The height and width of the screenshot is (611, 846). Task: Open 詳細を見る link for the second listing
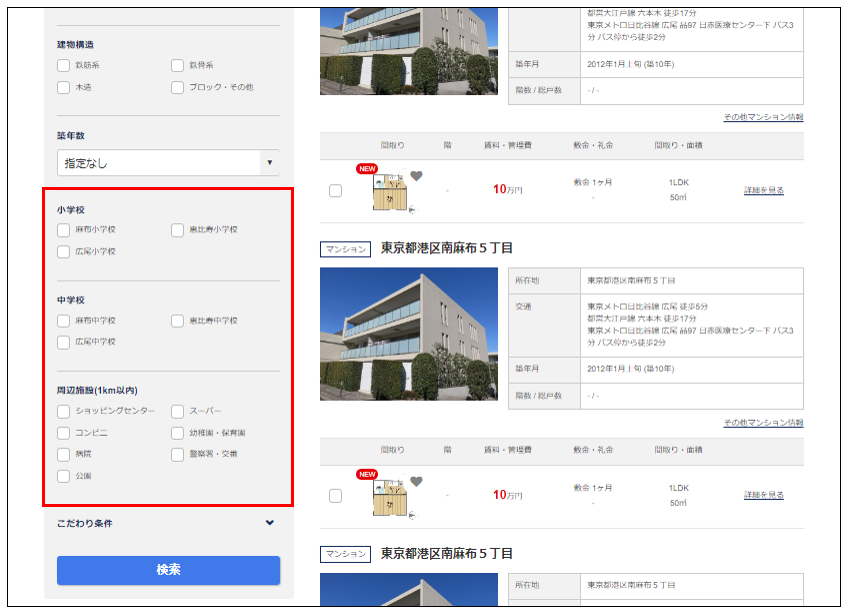(x=763, y=495)
